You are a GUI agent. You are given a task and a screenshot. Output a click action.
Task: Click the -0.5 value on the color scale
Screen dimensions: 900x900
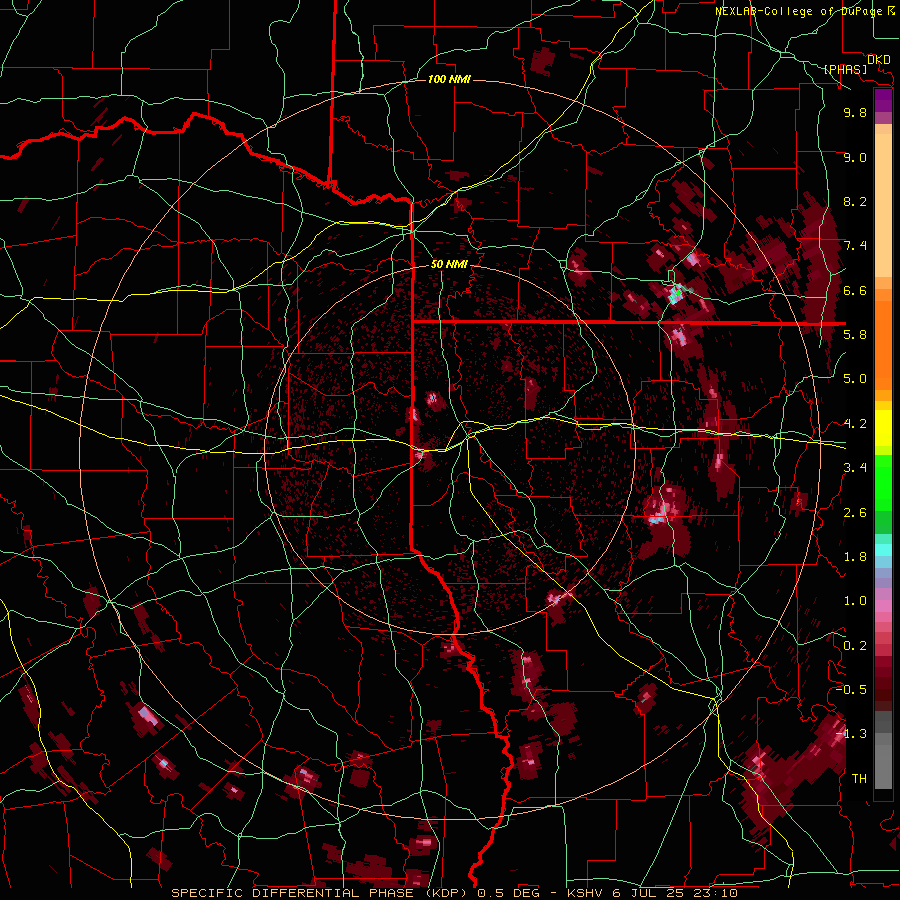click(x=851, y=690)
